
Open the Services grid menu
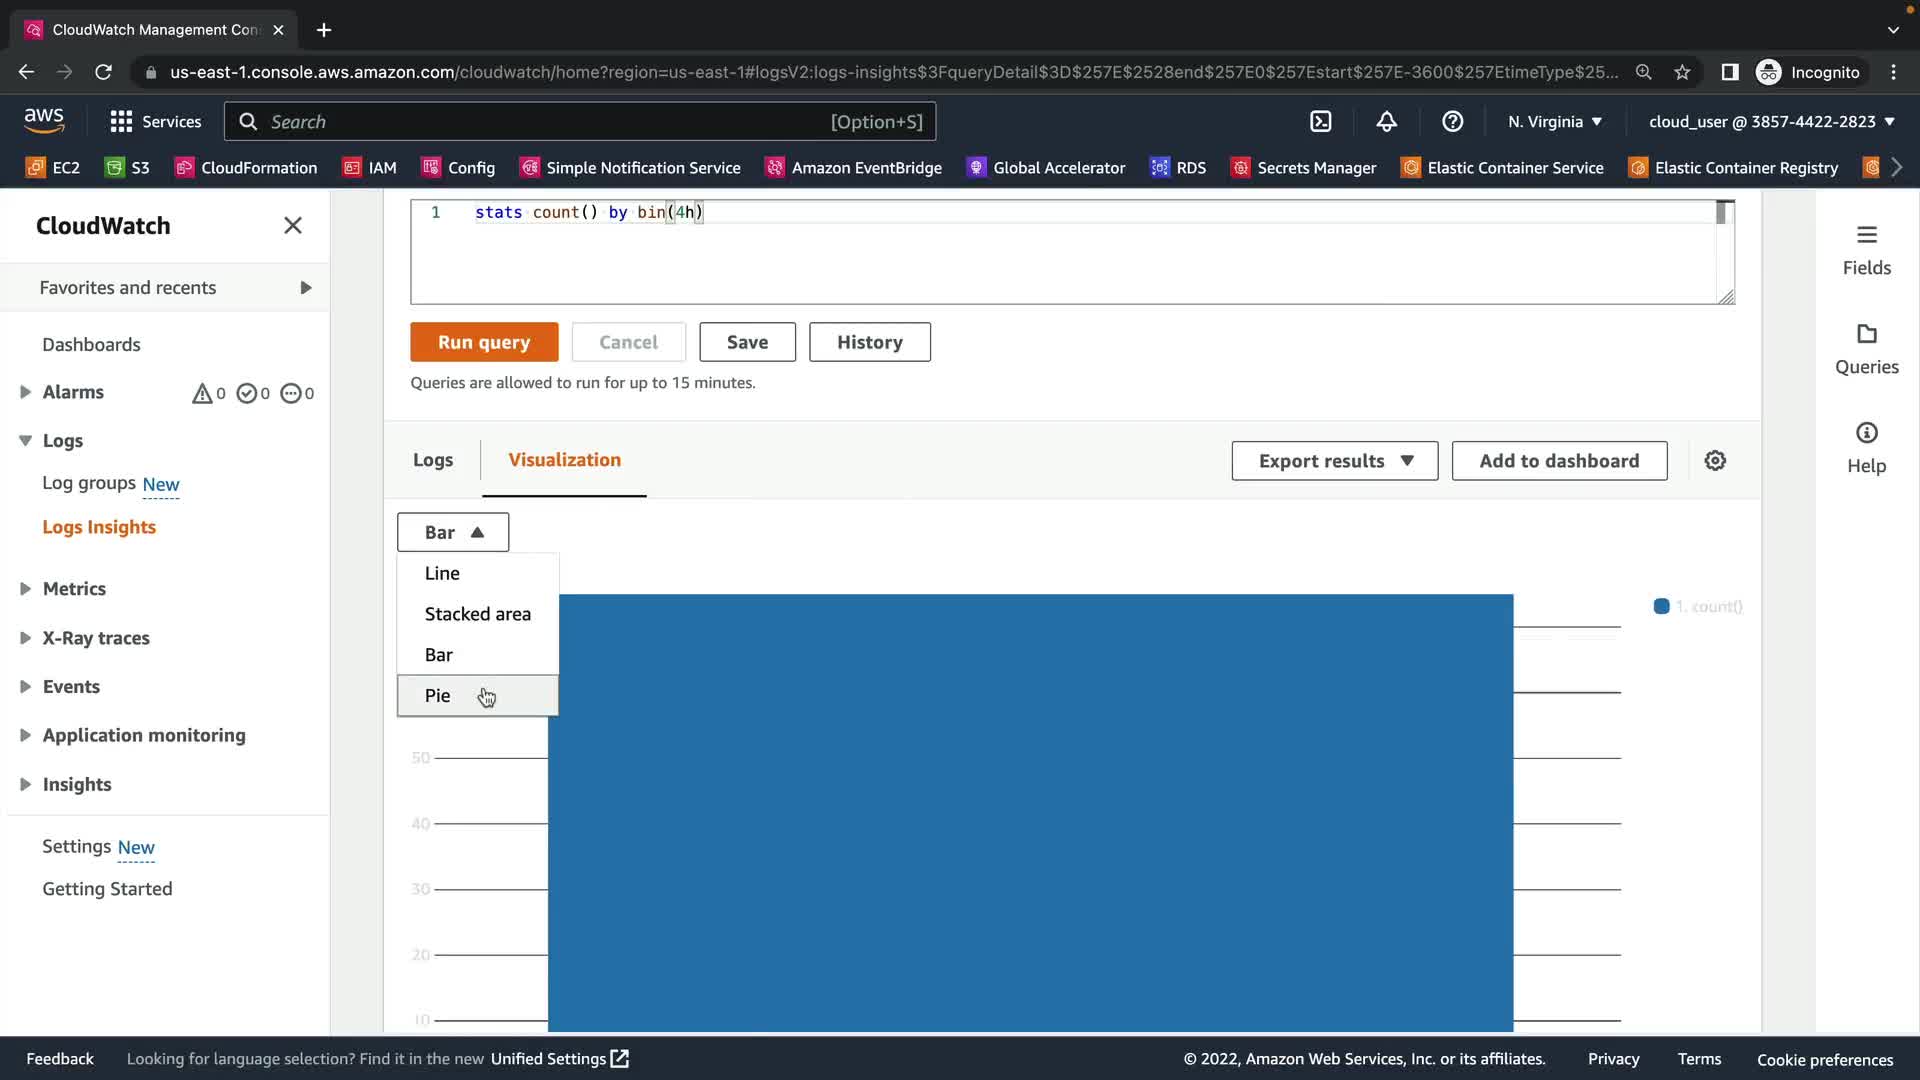[x=121, y=122]
